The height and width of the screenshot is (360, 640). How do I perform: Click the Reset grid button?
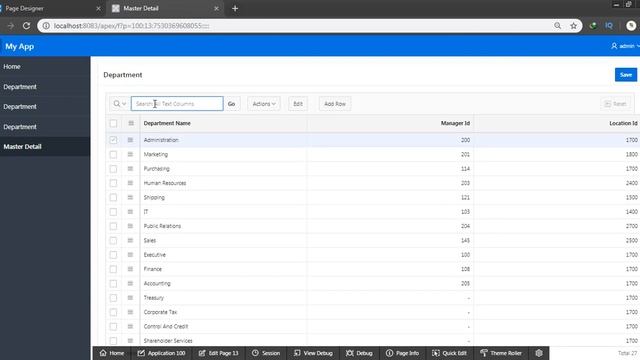click(x=615, y=104)
